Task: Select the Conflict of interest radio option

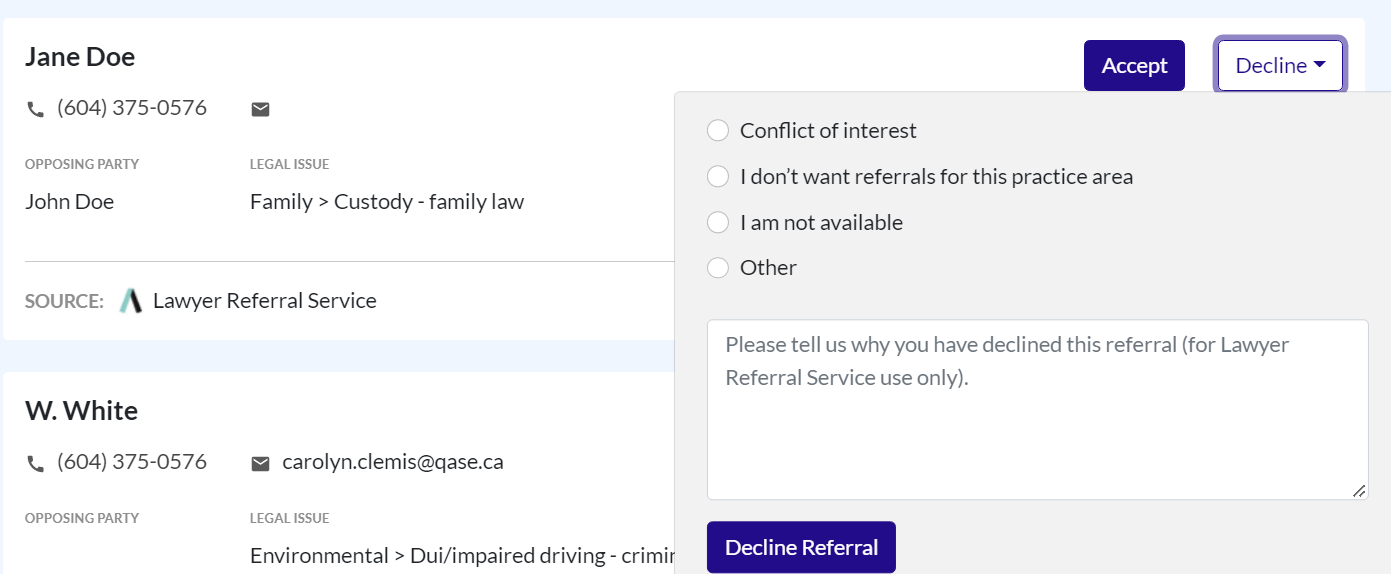Action: pyautogui.click(x=718, y=131)
